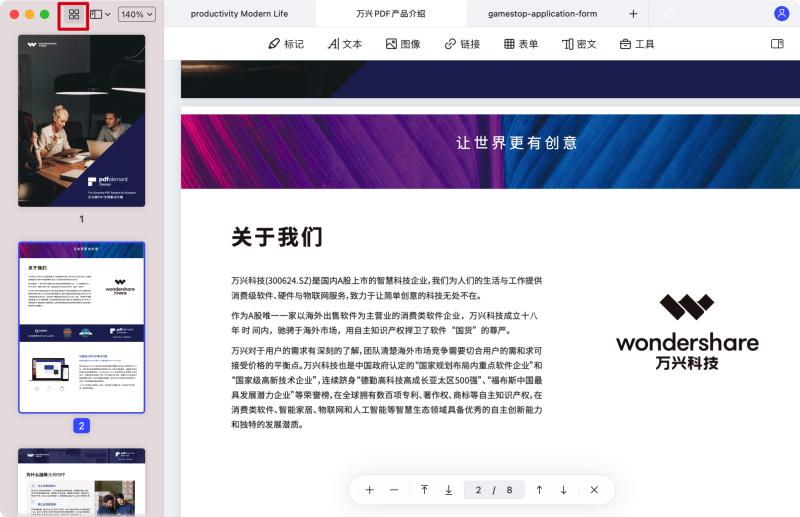
Task: Select the 链接 link tool
Action: [x=462, y=44]
